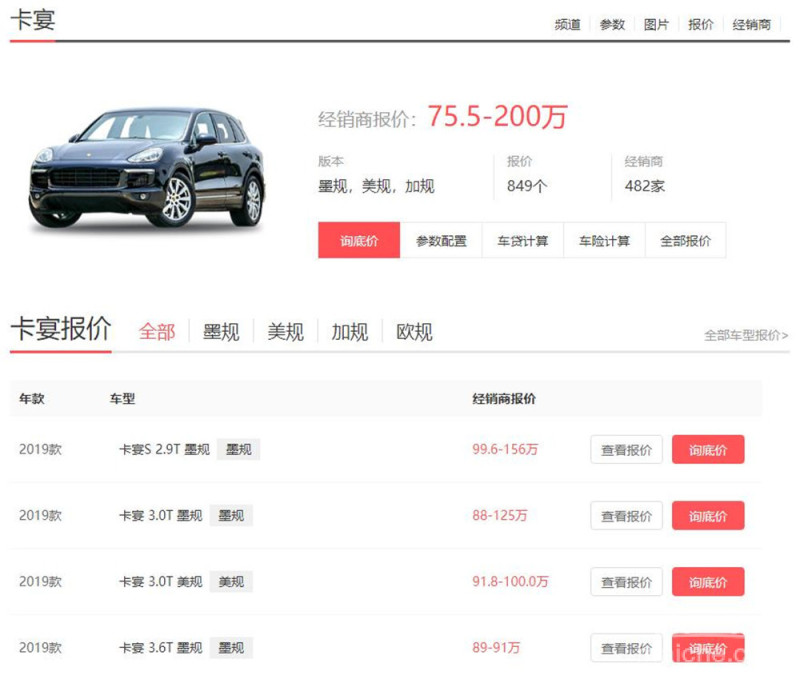800x675 pixels.
Task: Open the 车险计算 calculator button
Action: point(604,241)
